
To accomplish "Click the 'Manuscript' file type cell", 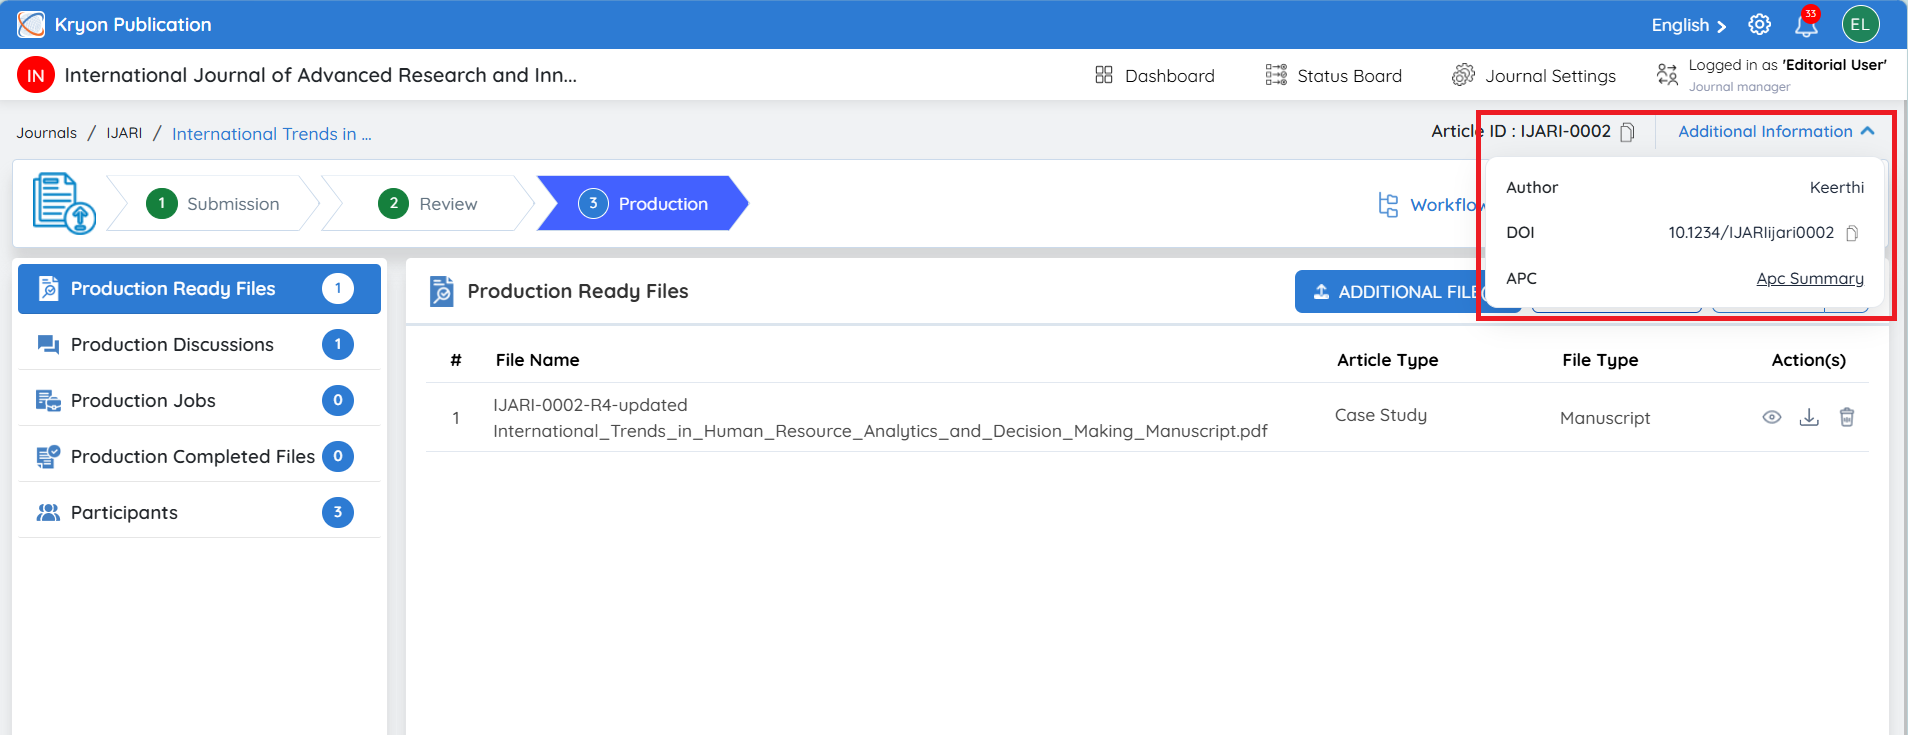I will [x=1604, y=418].
